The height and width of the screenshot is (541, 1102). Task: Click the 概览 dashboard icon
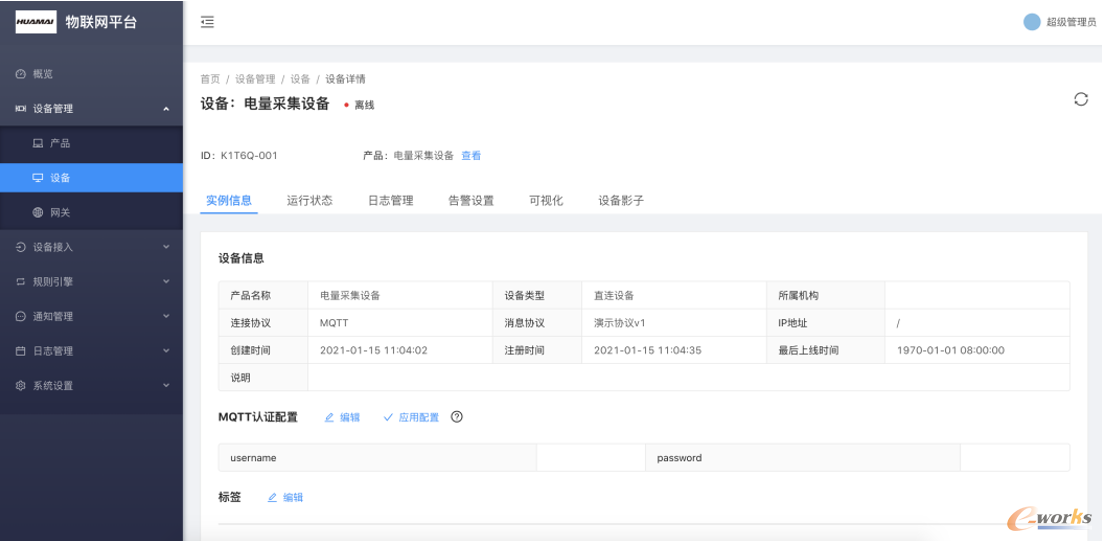(21, 74)
